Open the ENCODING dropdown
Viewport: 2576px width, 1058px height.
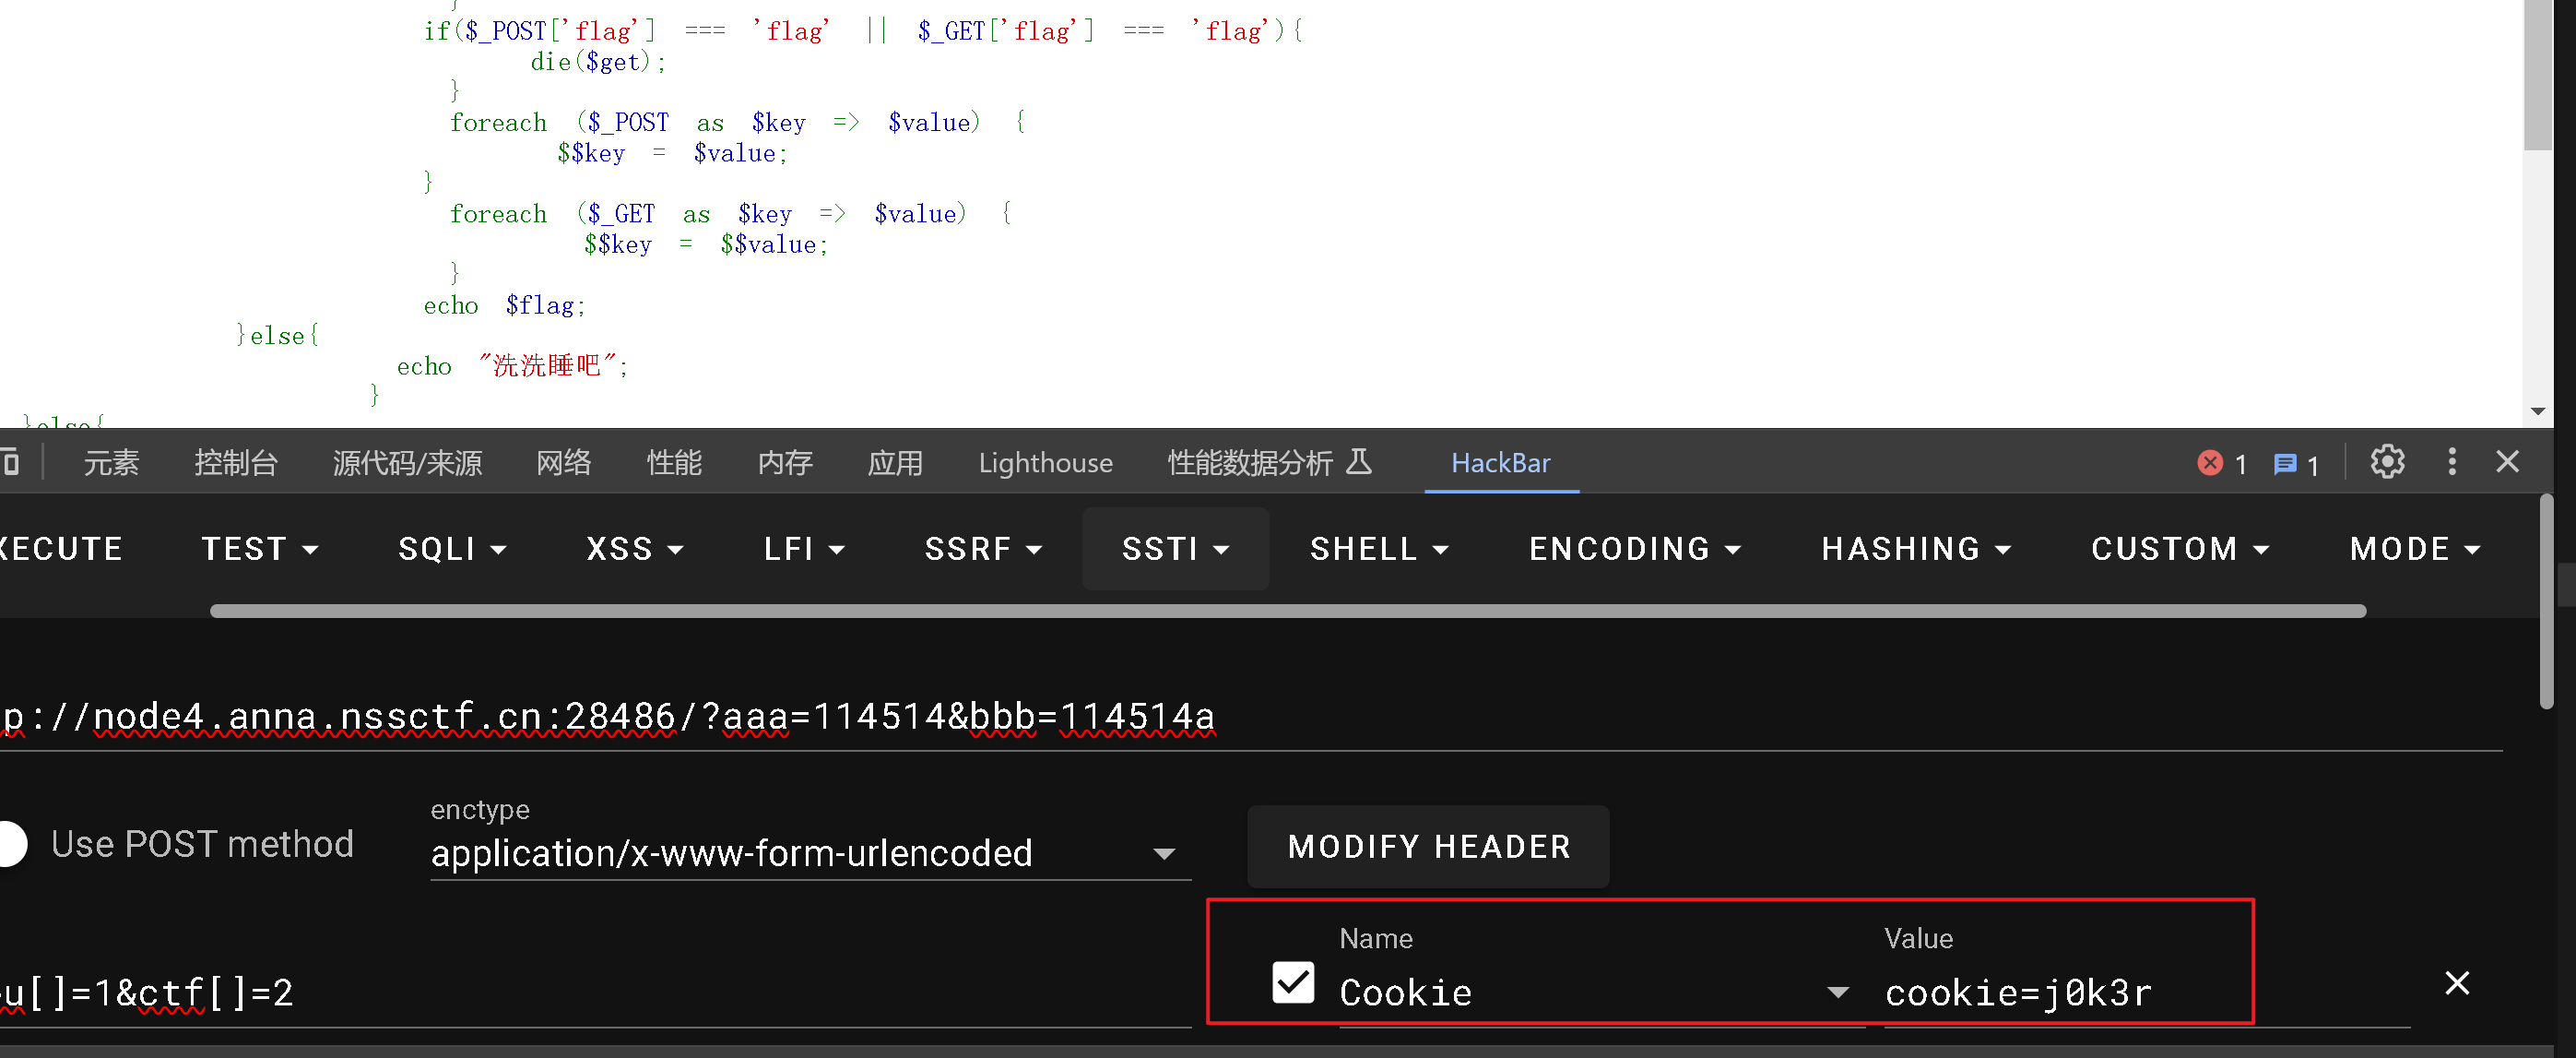(x=1634, y=549)
